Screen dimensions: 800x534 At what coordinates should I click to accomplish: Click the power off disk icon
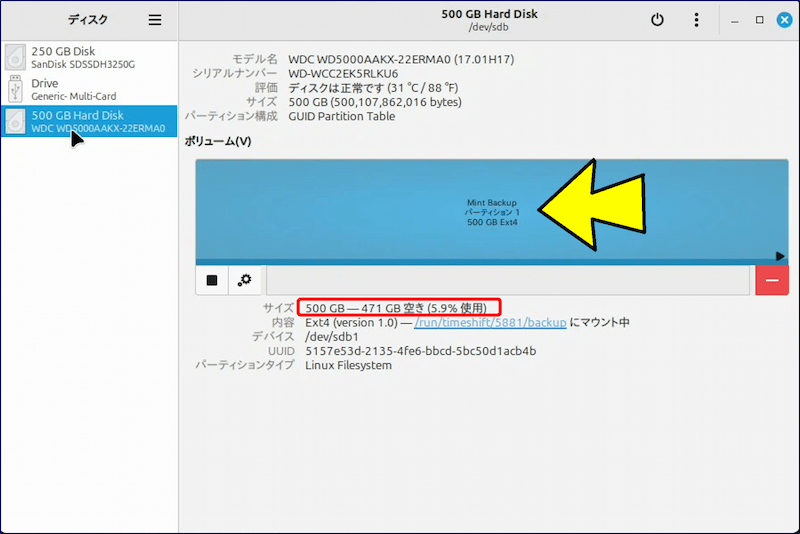[657, 20]
